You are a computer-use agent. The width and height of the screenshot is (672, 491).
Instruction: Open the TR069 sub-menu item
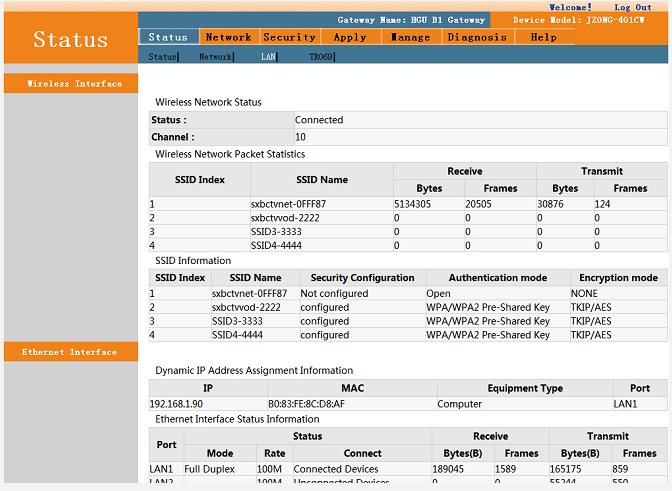(321, 57)
